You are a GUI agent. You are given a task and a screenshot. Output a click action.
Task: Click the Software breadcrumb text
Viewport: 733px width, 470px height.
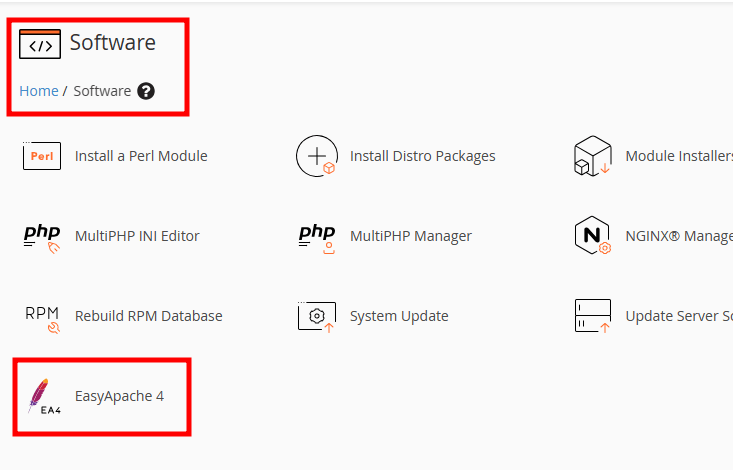tap(102, 91)
